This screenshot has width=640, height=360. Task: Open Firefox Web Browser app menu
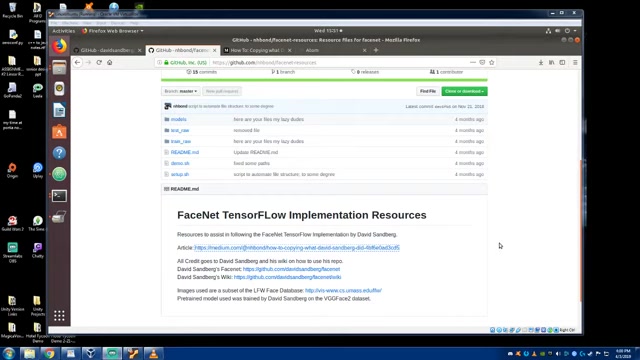113,31
